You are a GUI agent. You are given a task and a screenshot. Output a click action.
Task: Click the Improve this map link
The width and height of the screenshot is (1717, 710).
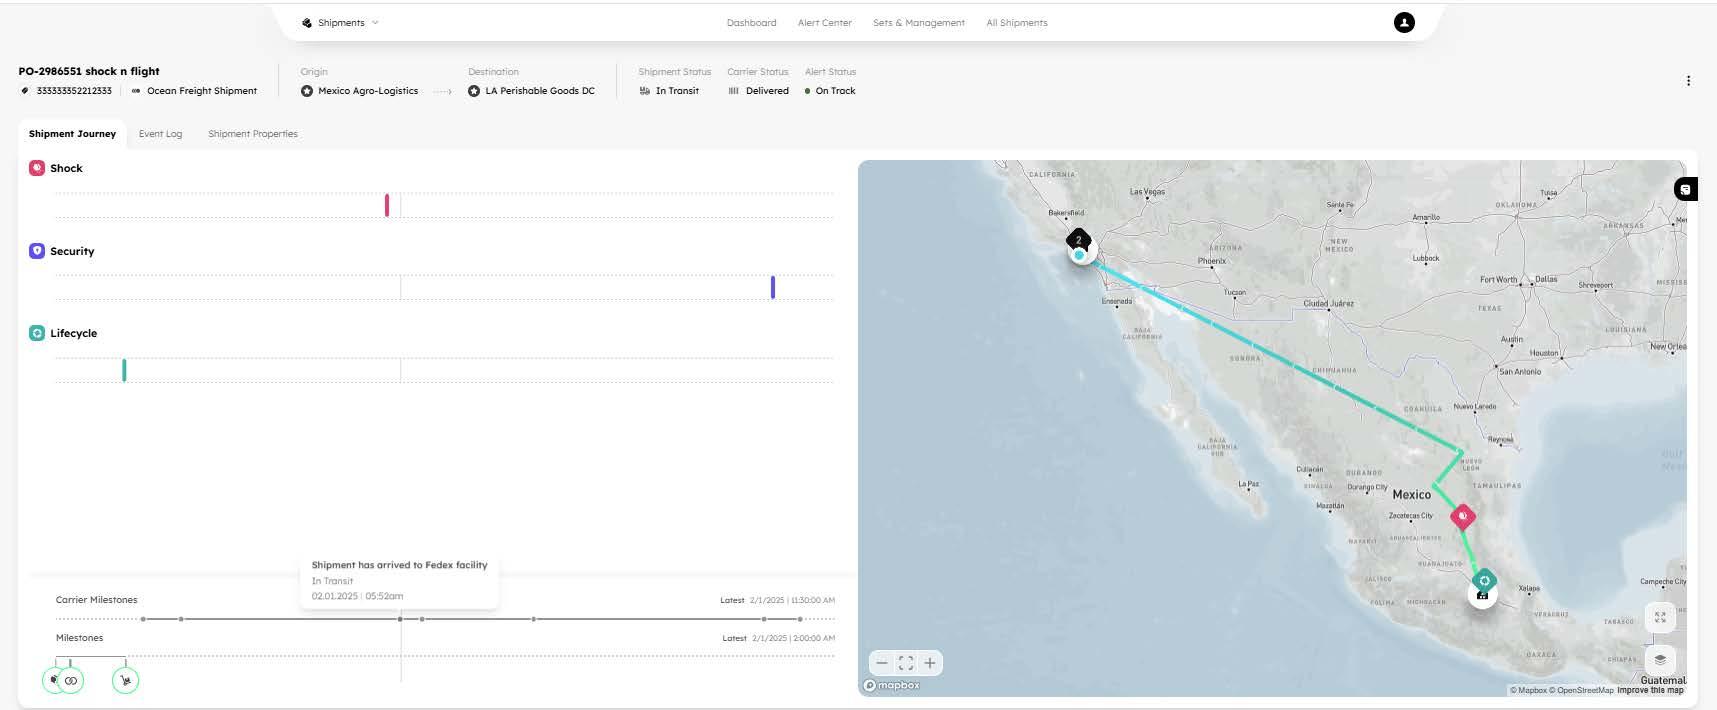coord(1650,690)
